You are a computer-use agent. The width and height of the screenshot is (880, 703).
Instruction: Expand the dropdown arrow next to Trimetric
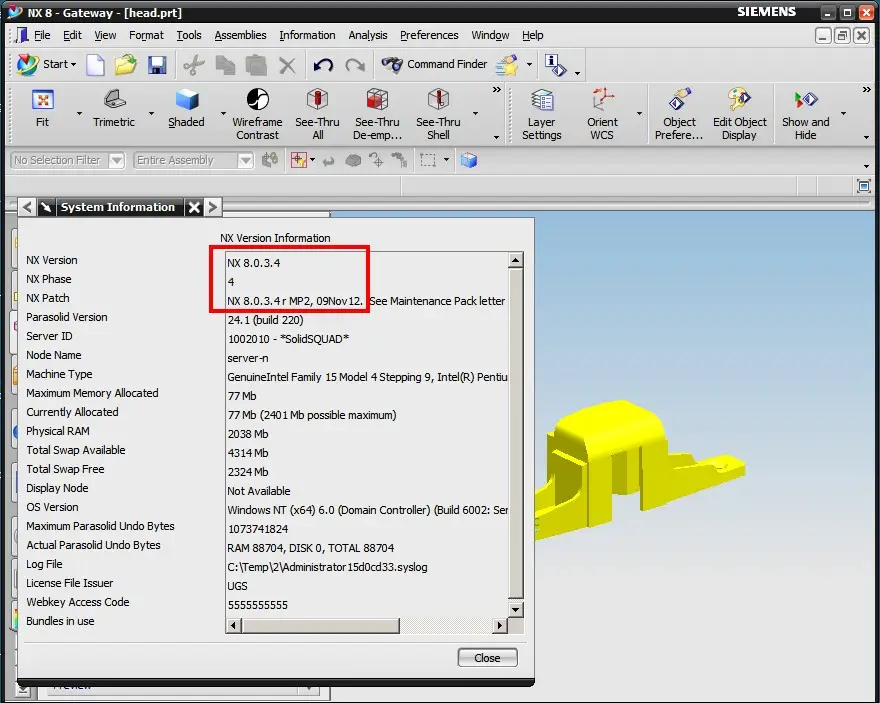point(151,113)
